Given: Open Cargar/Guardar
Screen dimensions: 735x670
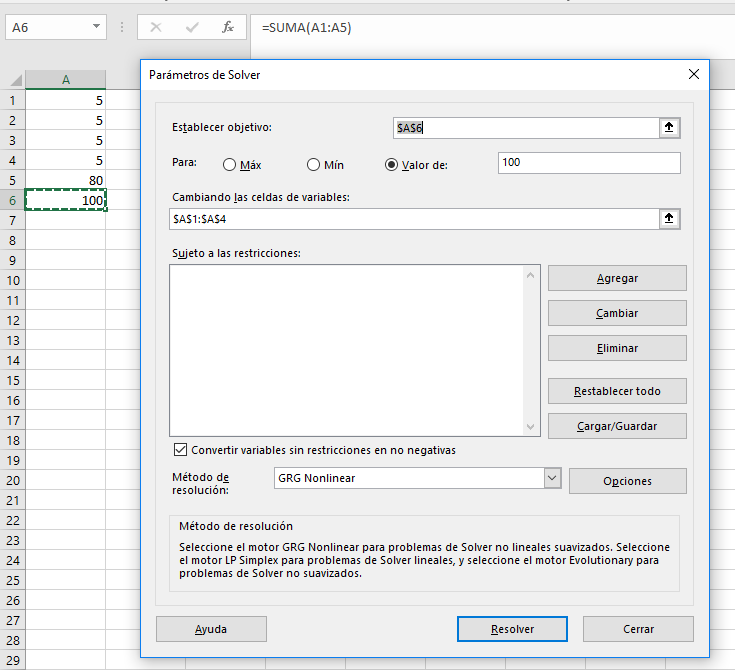Looking at the screenshot, I should 617,426.
